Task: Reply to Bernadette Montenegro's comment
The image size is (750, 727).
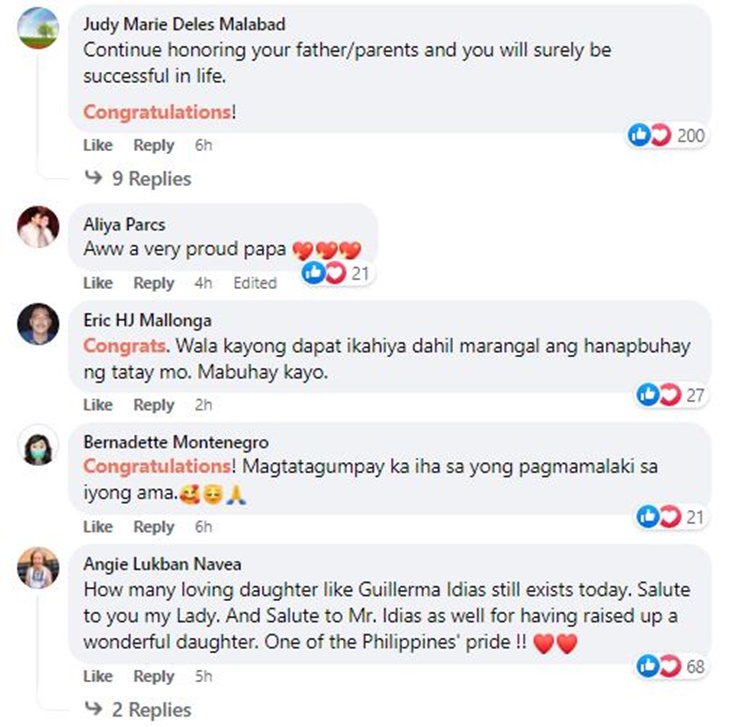Action: [154, 527]
